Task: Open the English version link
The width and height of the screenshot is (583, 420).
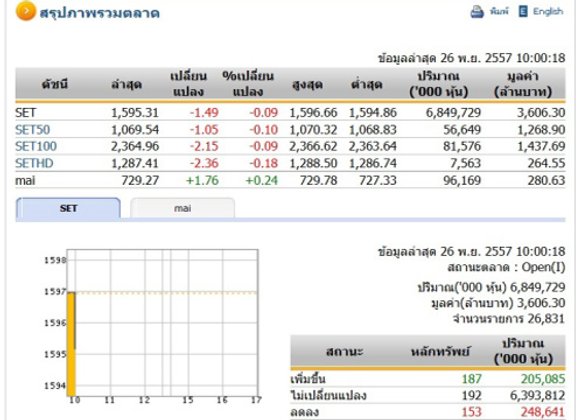Action: [548, 12]
